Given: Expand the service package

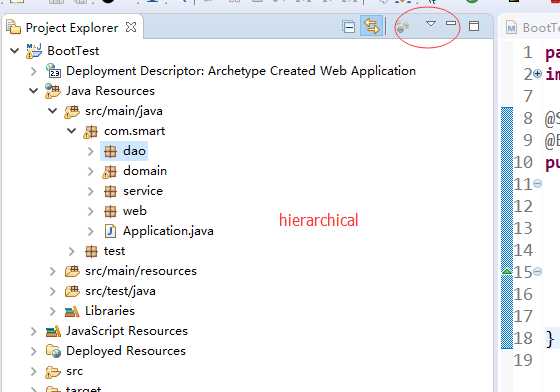Looking at the screenshot, I should tap(91, 191).
